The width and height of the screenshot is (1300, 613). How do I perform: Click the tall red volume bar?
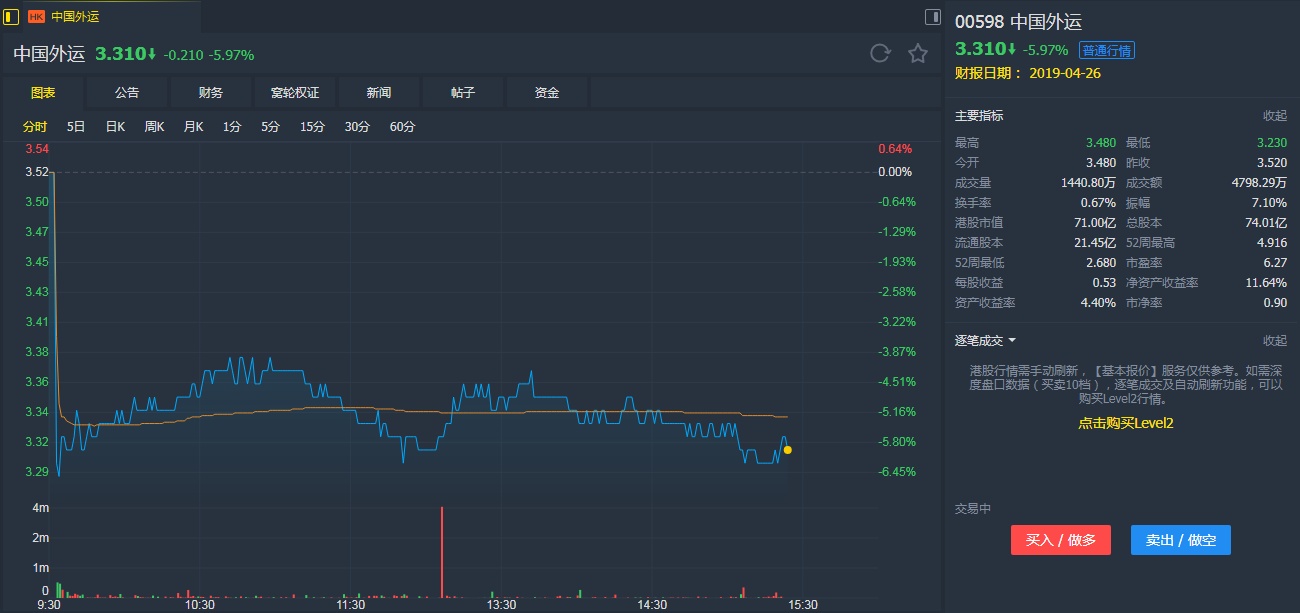click(442, 550)
